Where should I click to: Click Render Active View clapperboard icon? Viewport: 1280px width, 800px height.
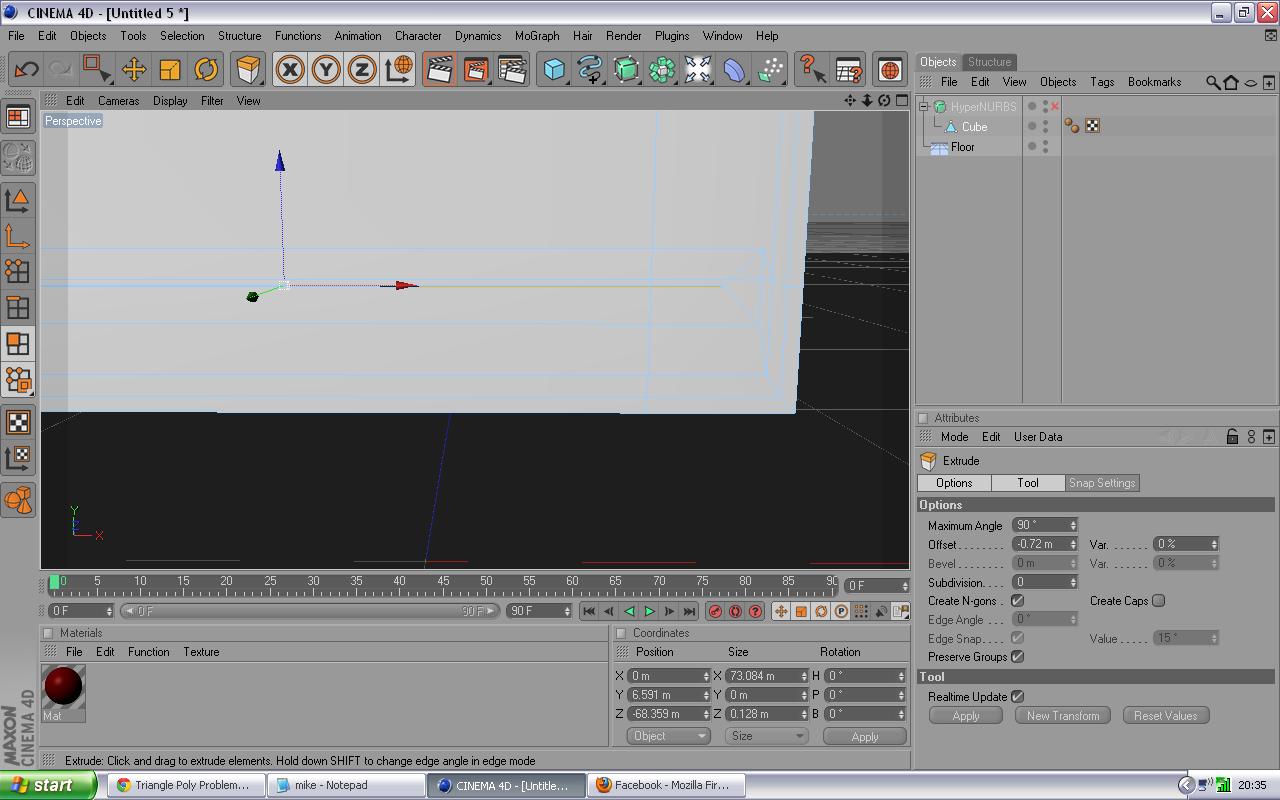coord(439,69)
